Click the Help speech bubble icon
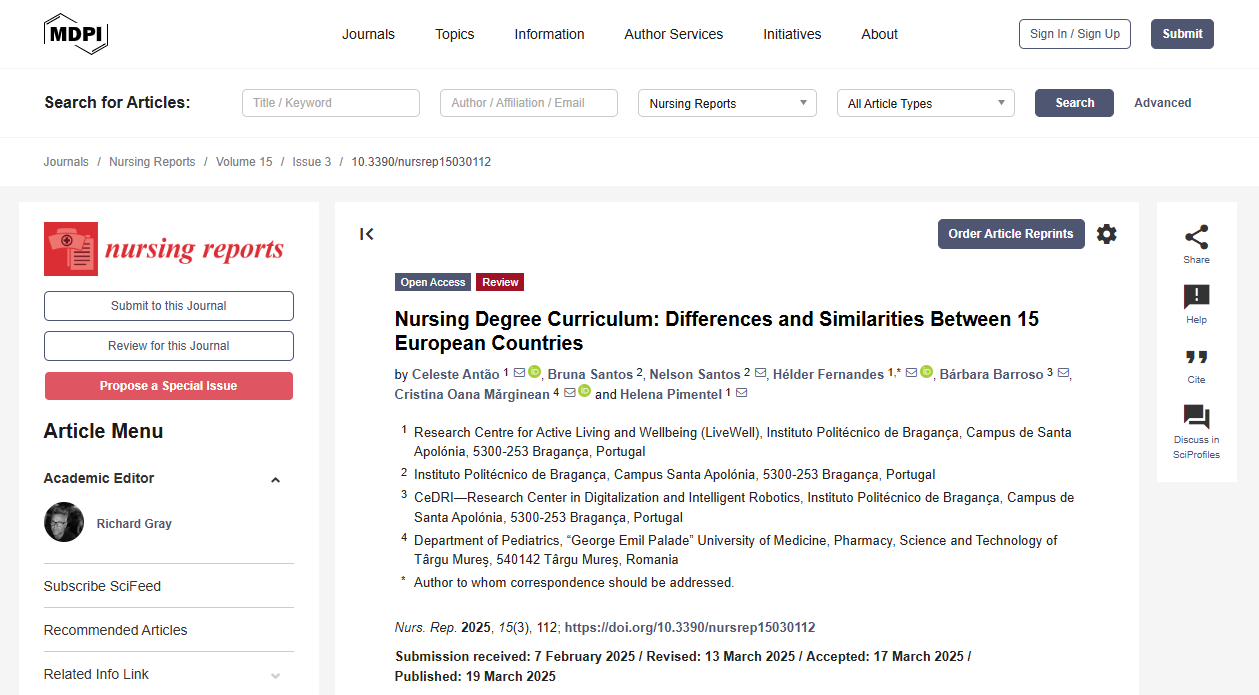 [x=1196, y=297]
